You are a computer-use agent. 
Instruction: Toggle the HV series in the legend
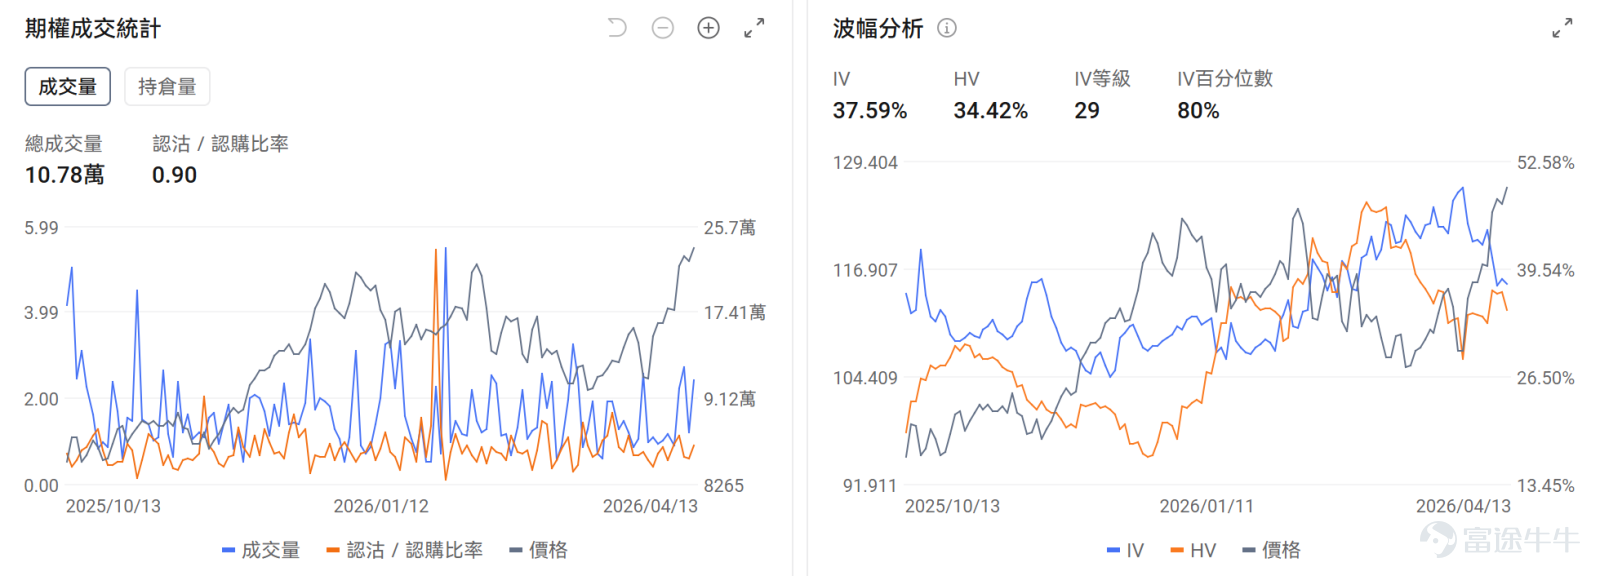pos(1193,550)
